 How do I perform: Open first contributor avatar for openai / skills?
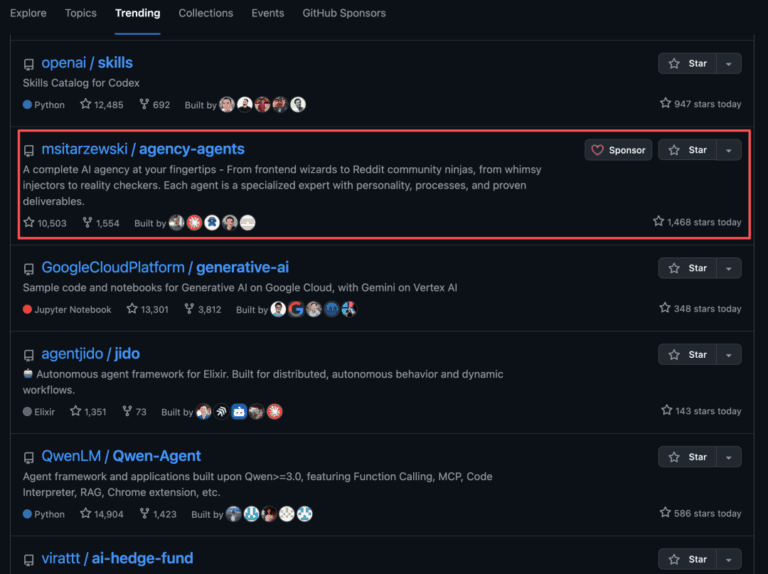pyautogui.click(x=227, y=104)
